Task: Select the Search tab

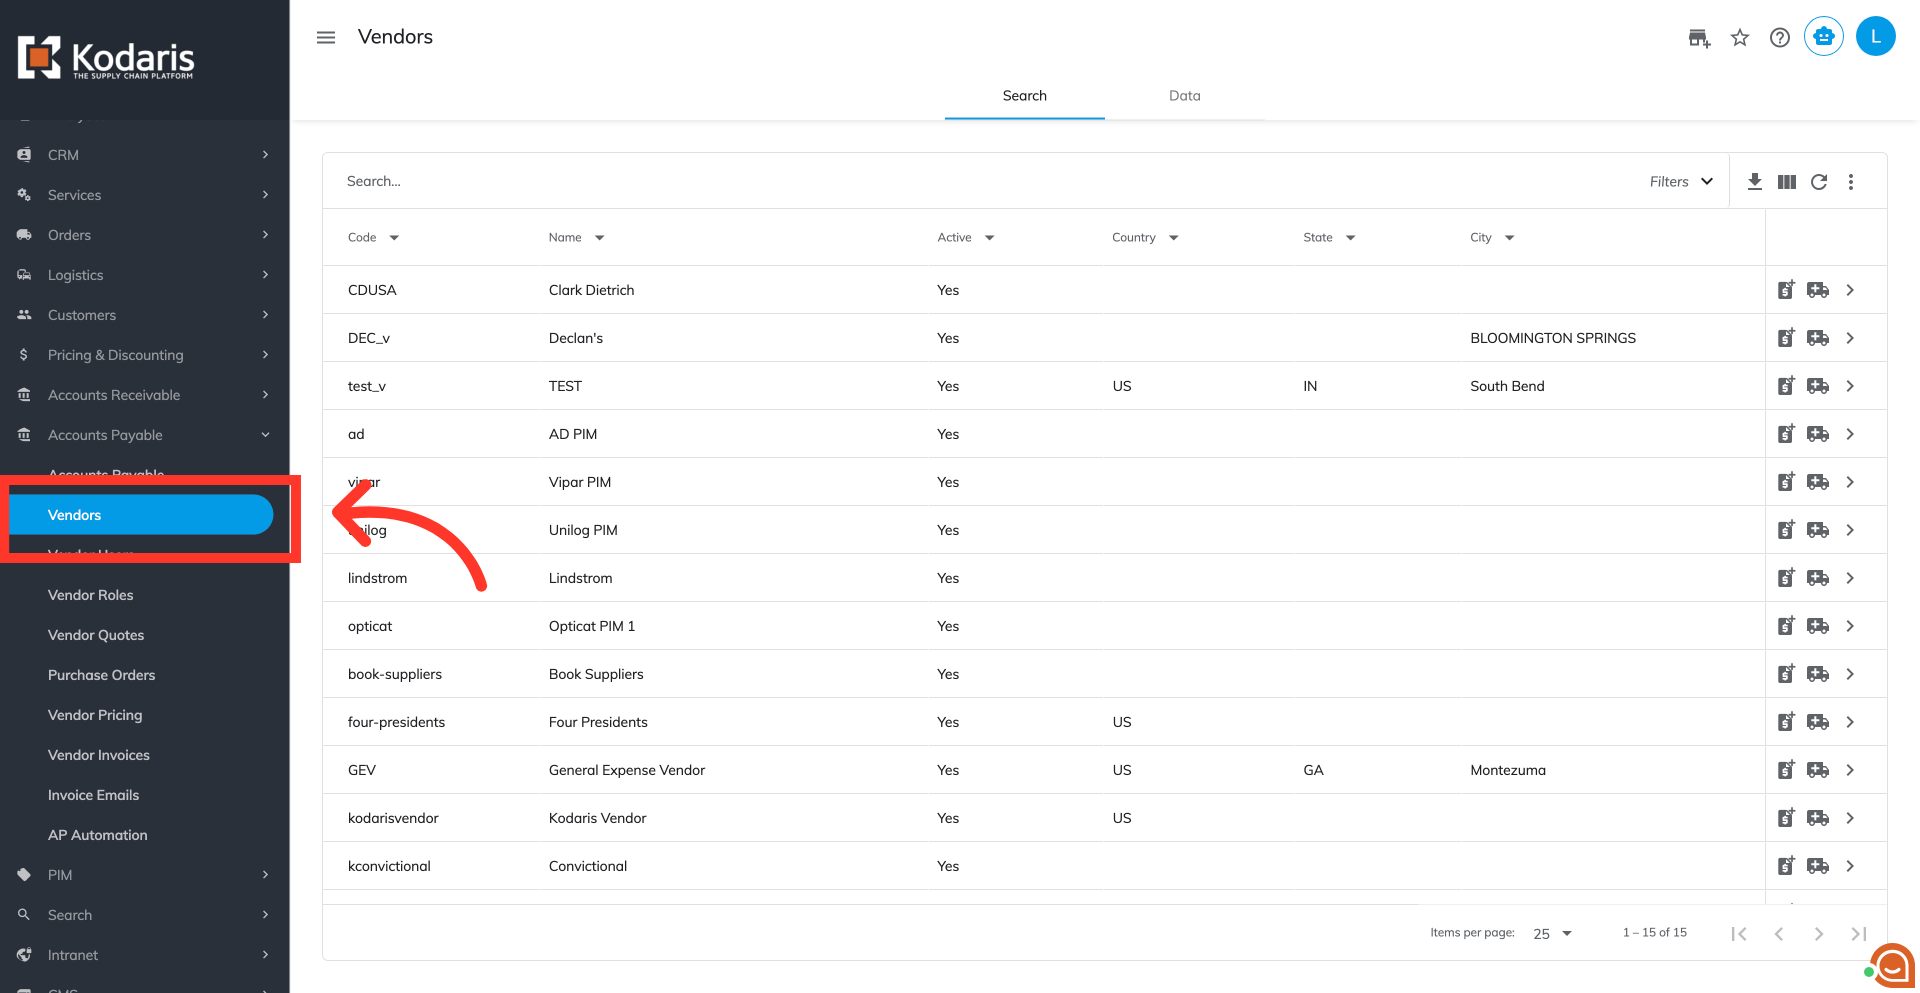Action: pos(1025,96)
